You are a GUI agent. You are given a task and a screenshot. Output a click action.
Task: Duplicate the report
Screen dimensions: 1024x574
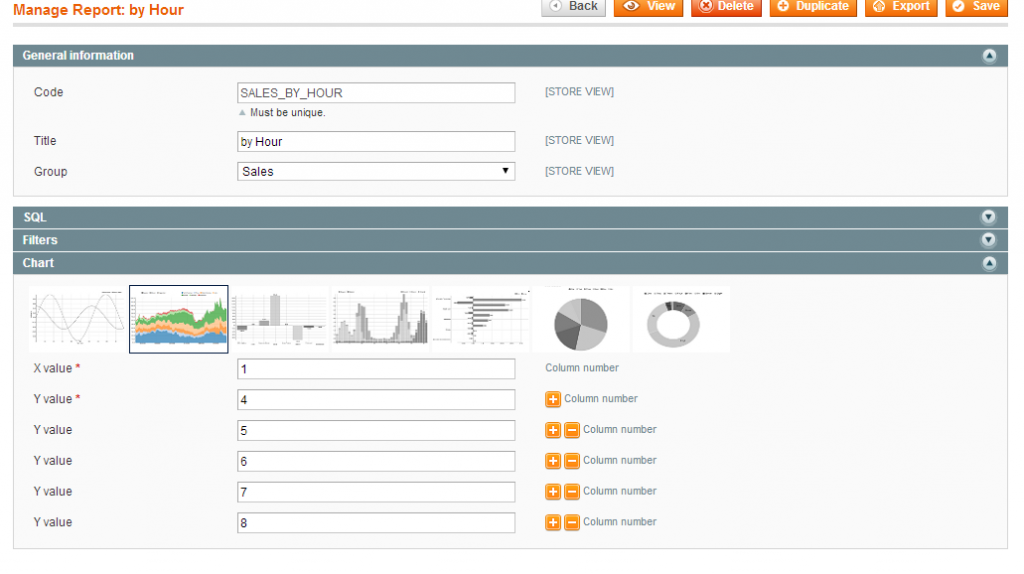813,7
